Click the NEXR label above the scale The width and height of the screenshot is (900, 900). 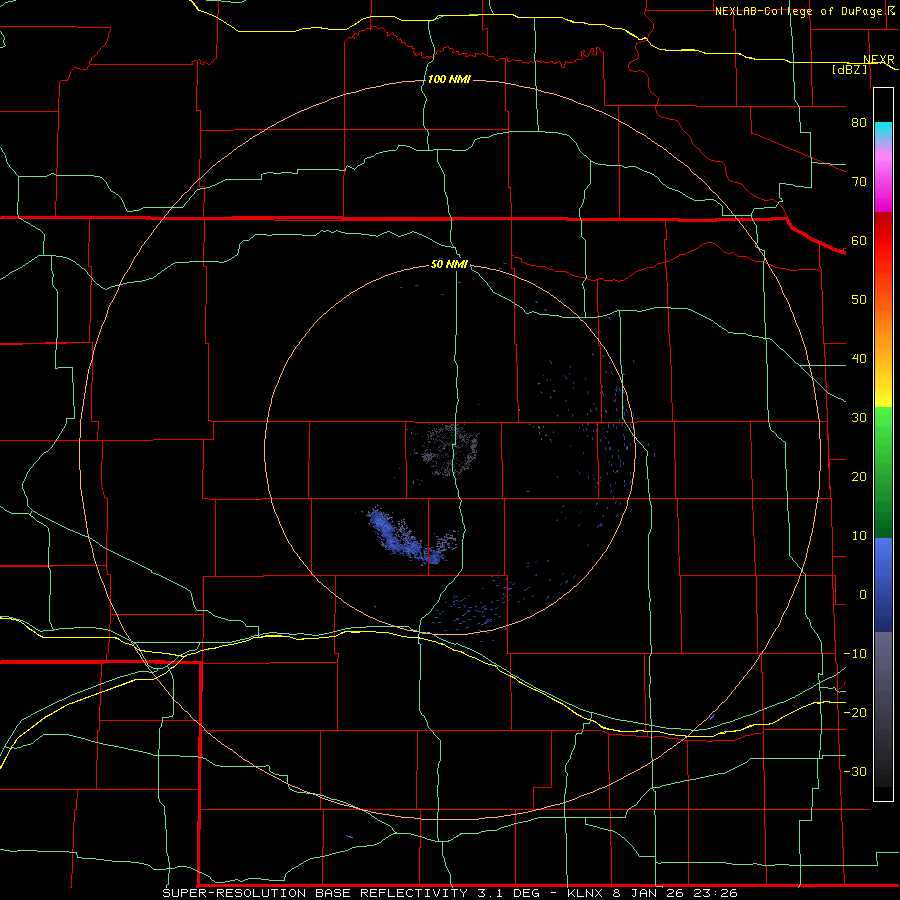(x=879, y=60)
